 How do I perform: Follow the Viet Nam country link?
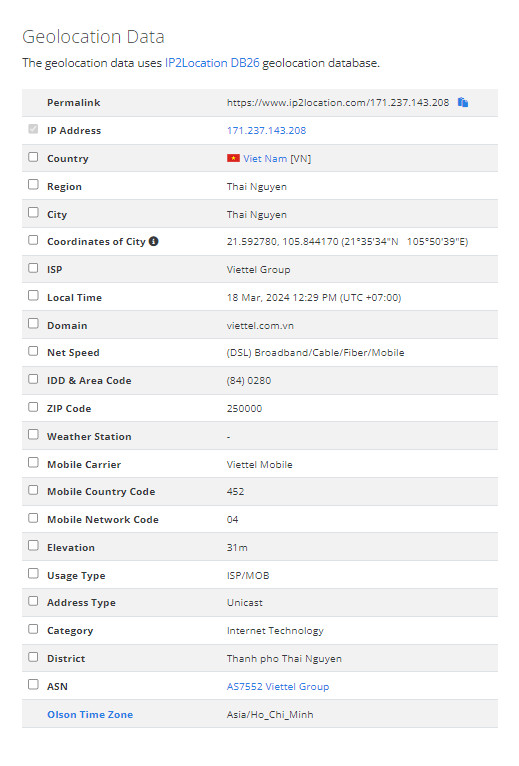265,158
